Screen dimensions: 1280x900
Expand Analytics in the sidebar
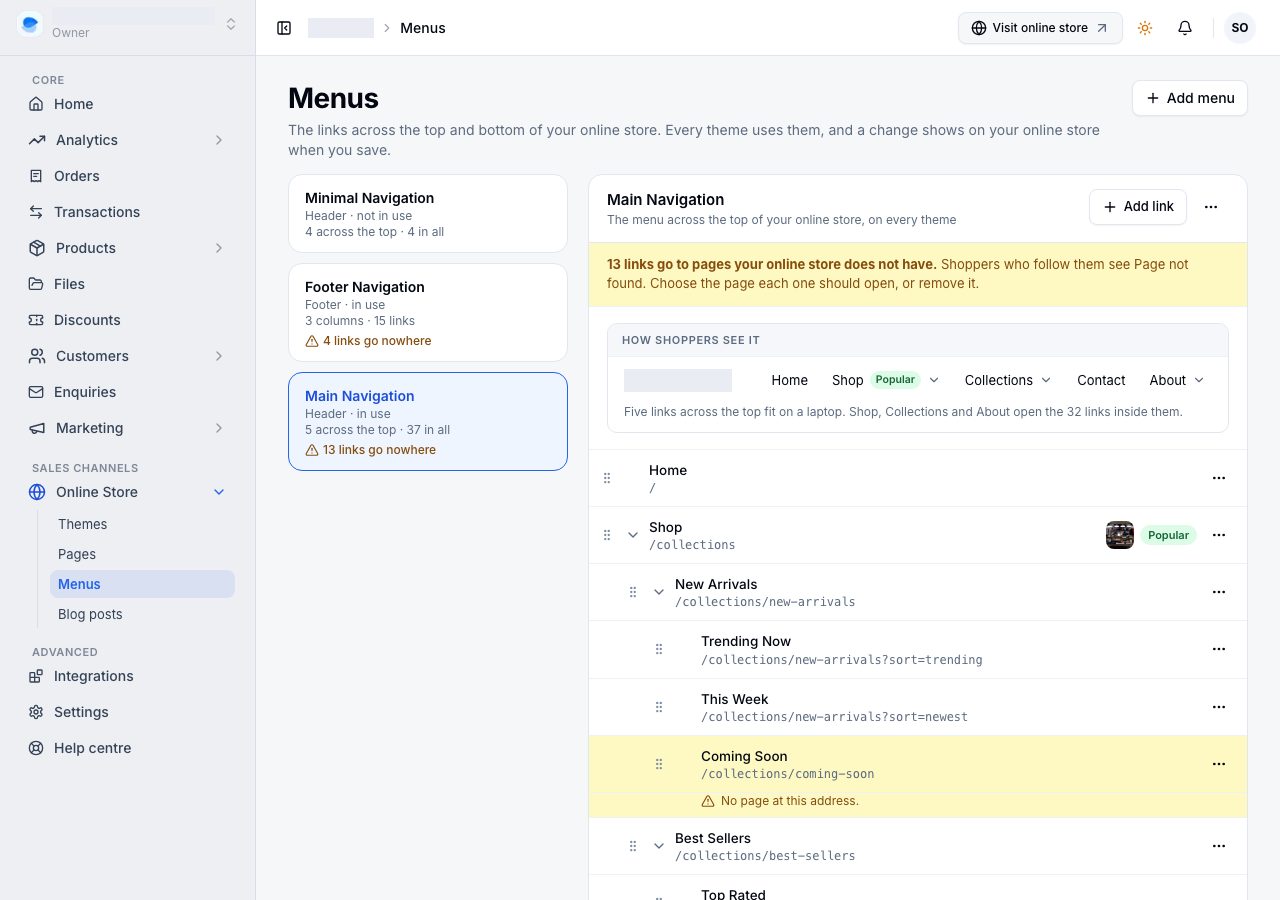219,140
